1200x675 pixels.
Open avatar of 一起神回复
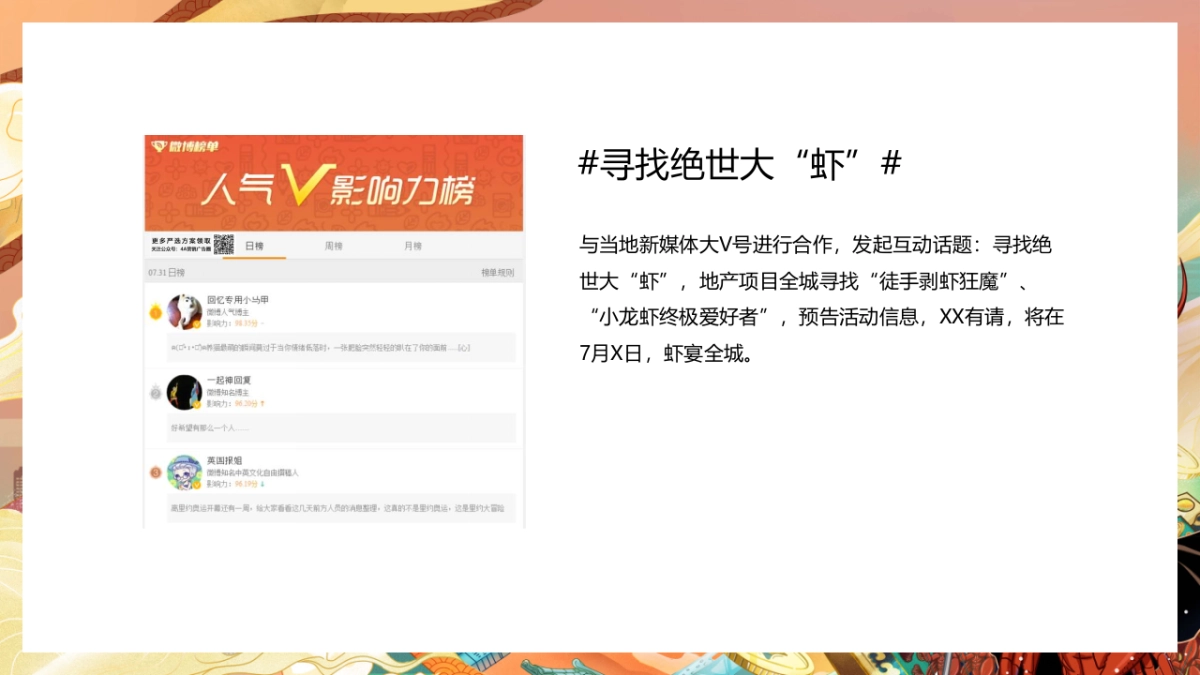[184, 392]
